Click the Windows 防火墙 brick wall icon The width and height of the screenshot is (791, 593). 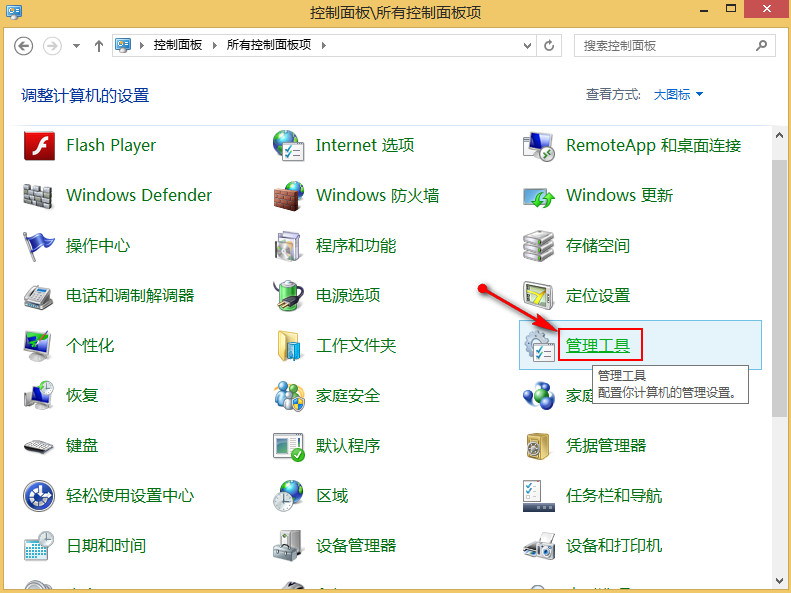289,196
